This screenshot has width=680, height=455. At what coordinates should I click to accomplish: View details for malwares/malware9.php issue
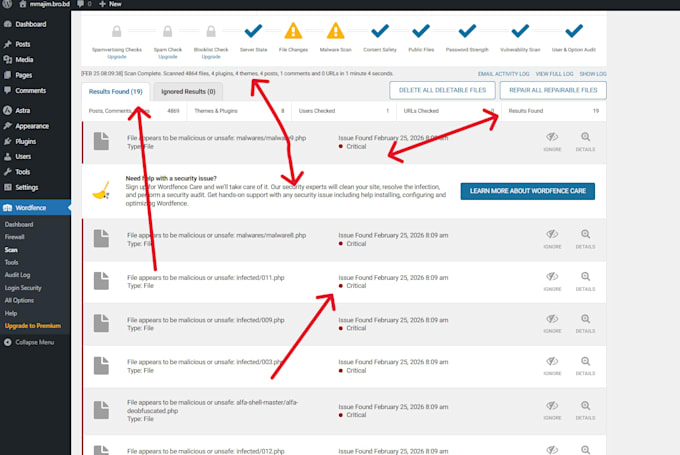tap(585, 142)
